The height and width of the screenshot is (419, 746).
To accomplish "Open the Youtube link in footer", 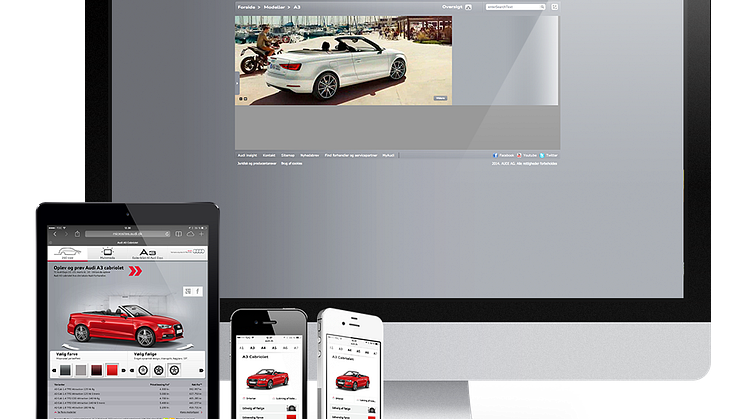I will [x=518, y=156].
